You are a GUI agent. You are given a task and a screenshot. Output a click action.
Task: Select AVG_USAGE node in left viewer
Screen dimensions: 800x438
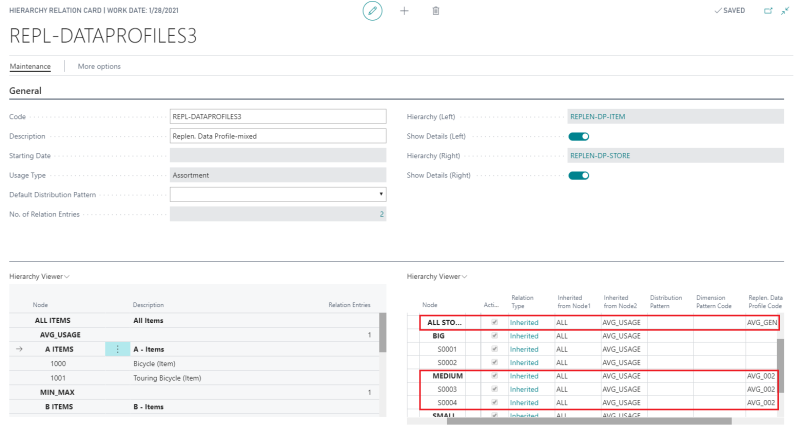[60, 335]
